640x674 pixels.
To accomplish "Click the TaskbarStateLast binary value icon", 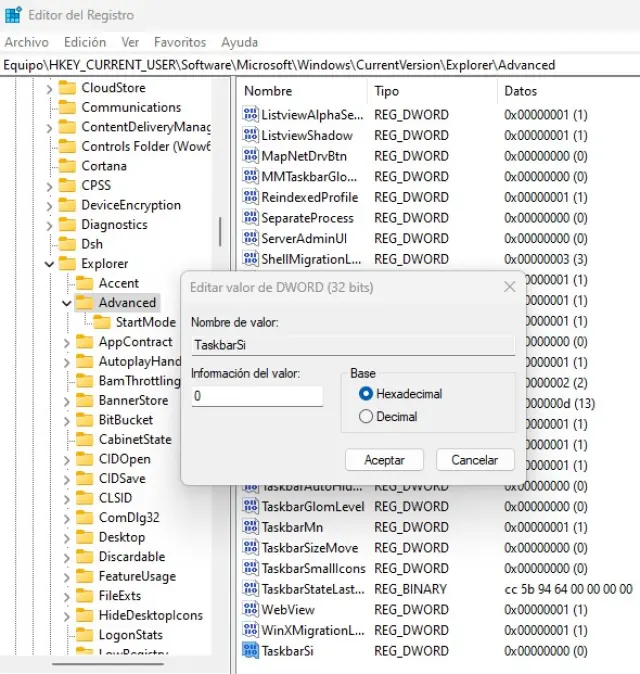I will tap(250, 589).
